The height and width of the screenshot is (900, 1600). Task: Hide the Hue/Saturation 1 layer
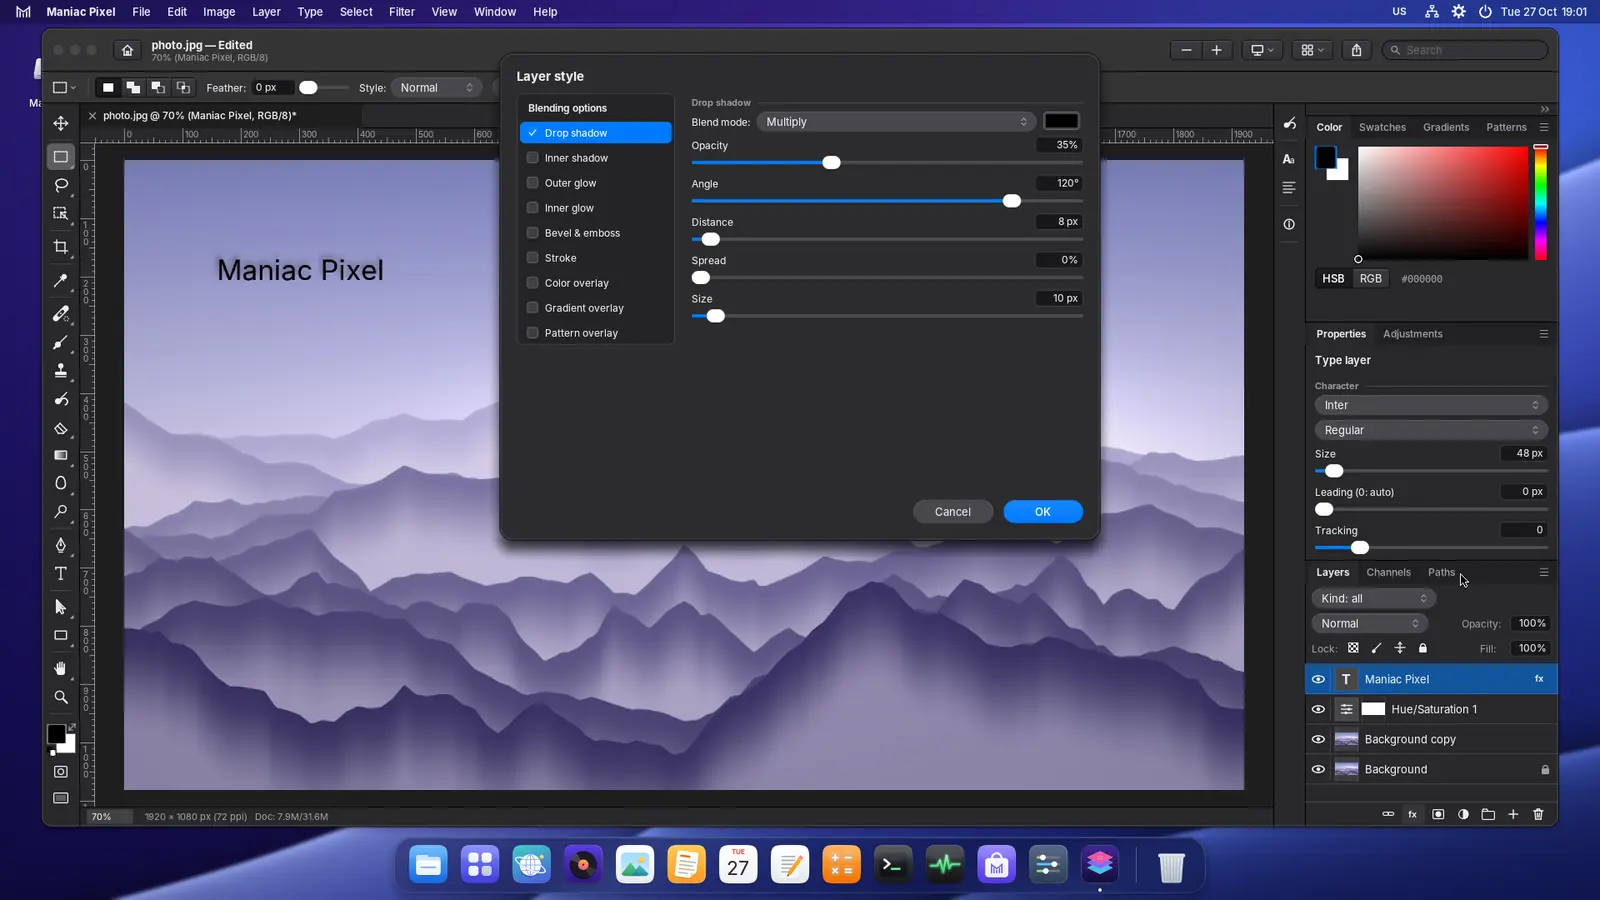coord(1318,709)
